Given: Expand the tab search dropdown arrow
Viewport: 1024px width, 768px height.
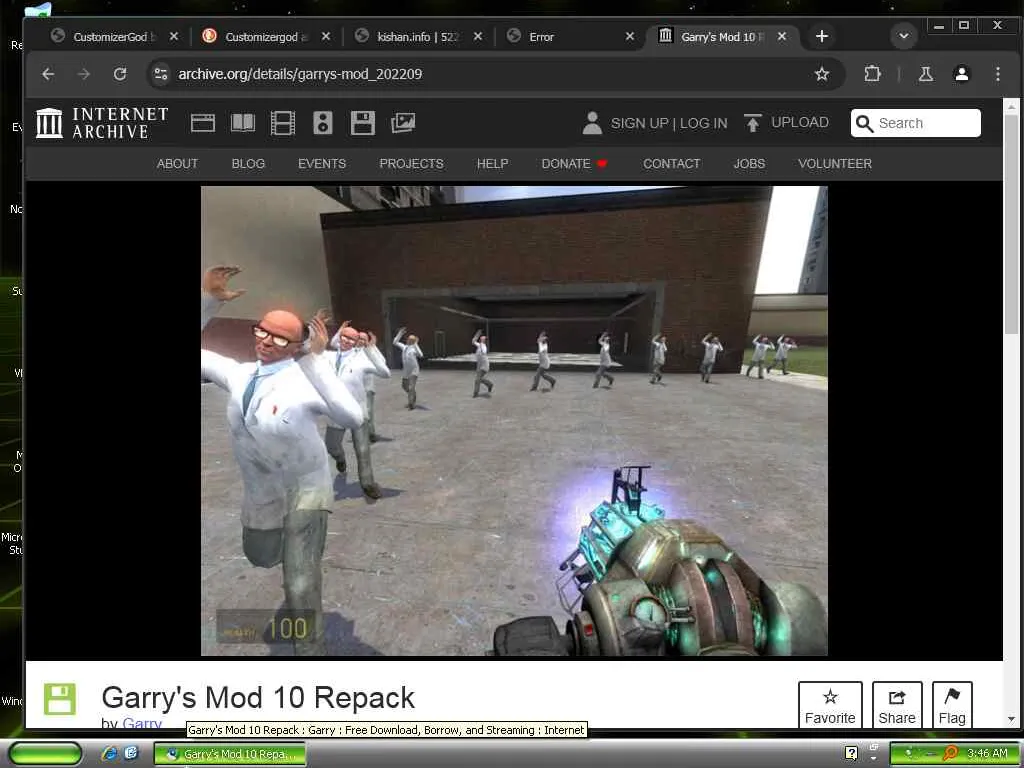Looking at the screenshot, I should click(904, 36).
